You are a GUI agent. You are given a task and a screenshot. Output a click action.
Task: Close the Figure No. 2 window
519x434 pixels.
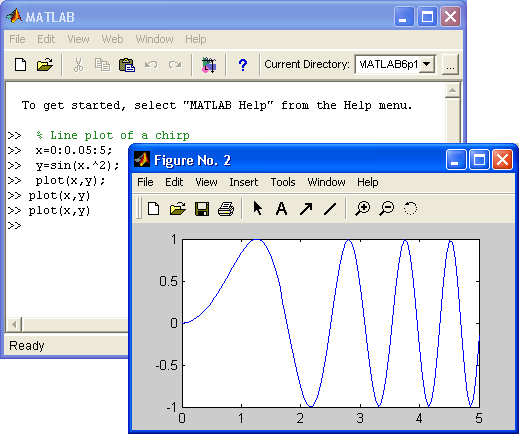[x=503, y=160]
